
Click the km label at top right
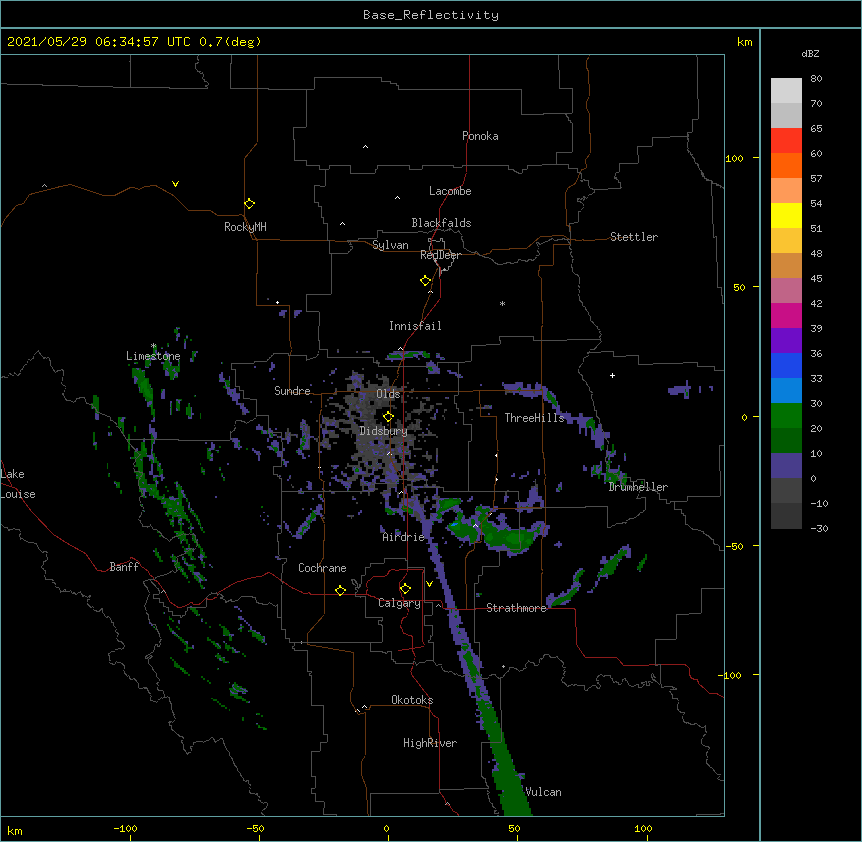point(744,42)
